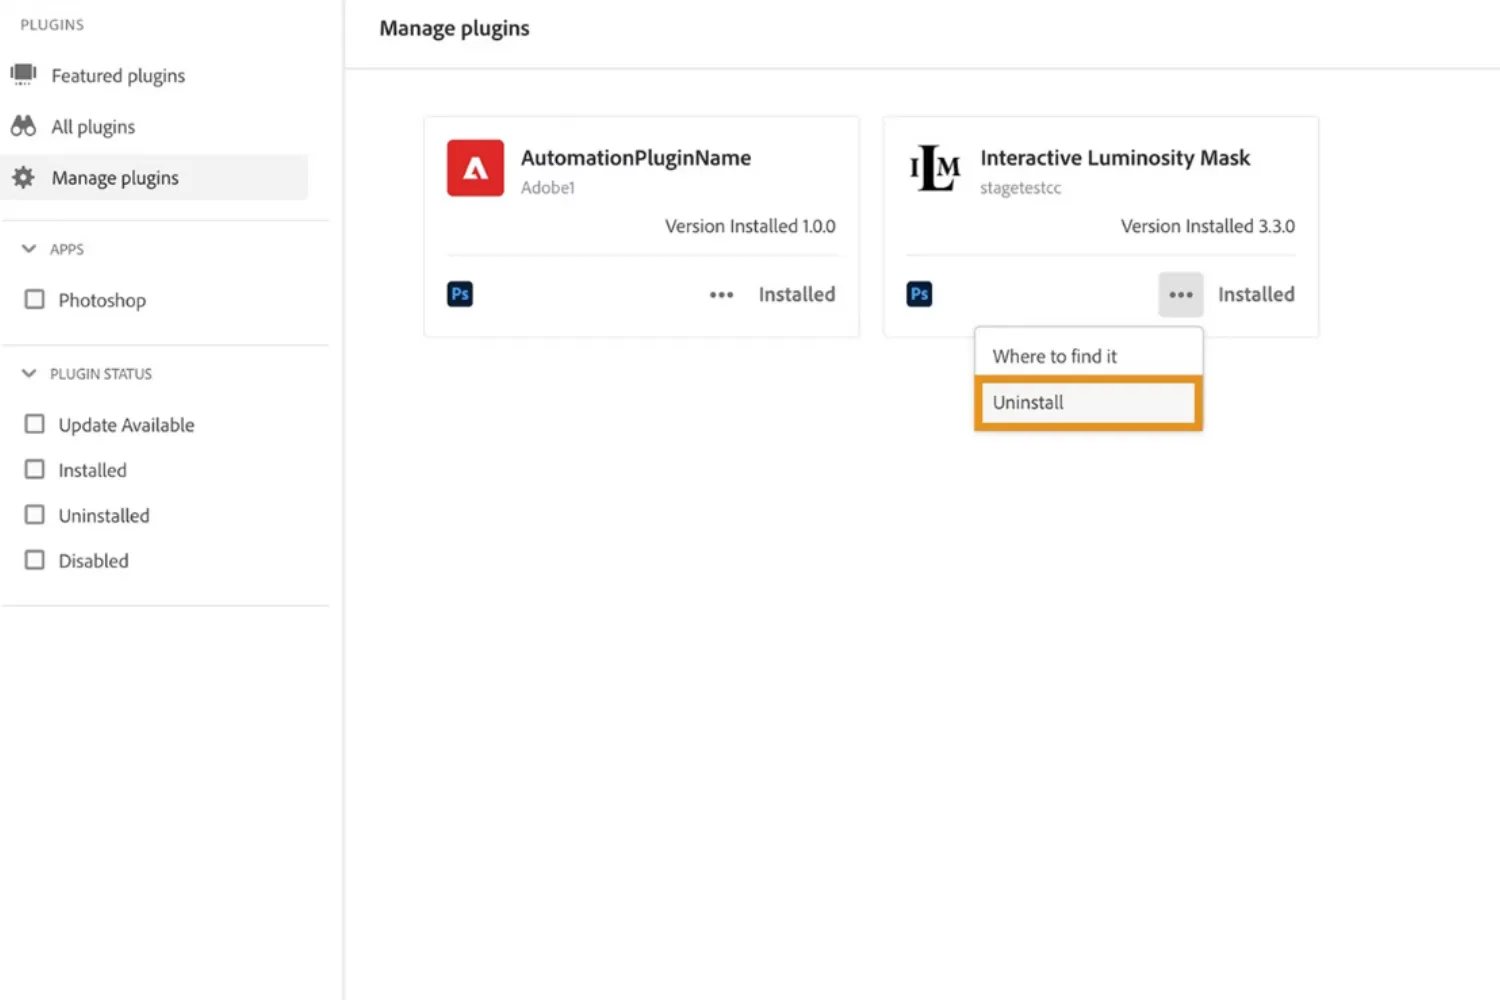This screenshot has width=1500, height=1000.
Task: Click the ILM Interactive Luminosity Mask logo
Action: (x=934, y=168)
